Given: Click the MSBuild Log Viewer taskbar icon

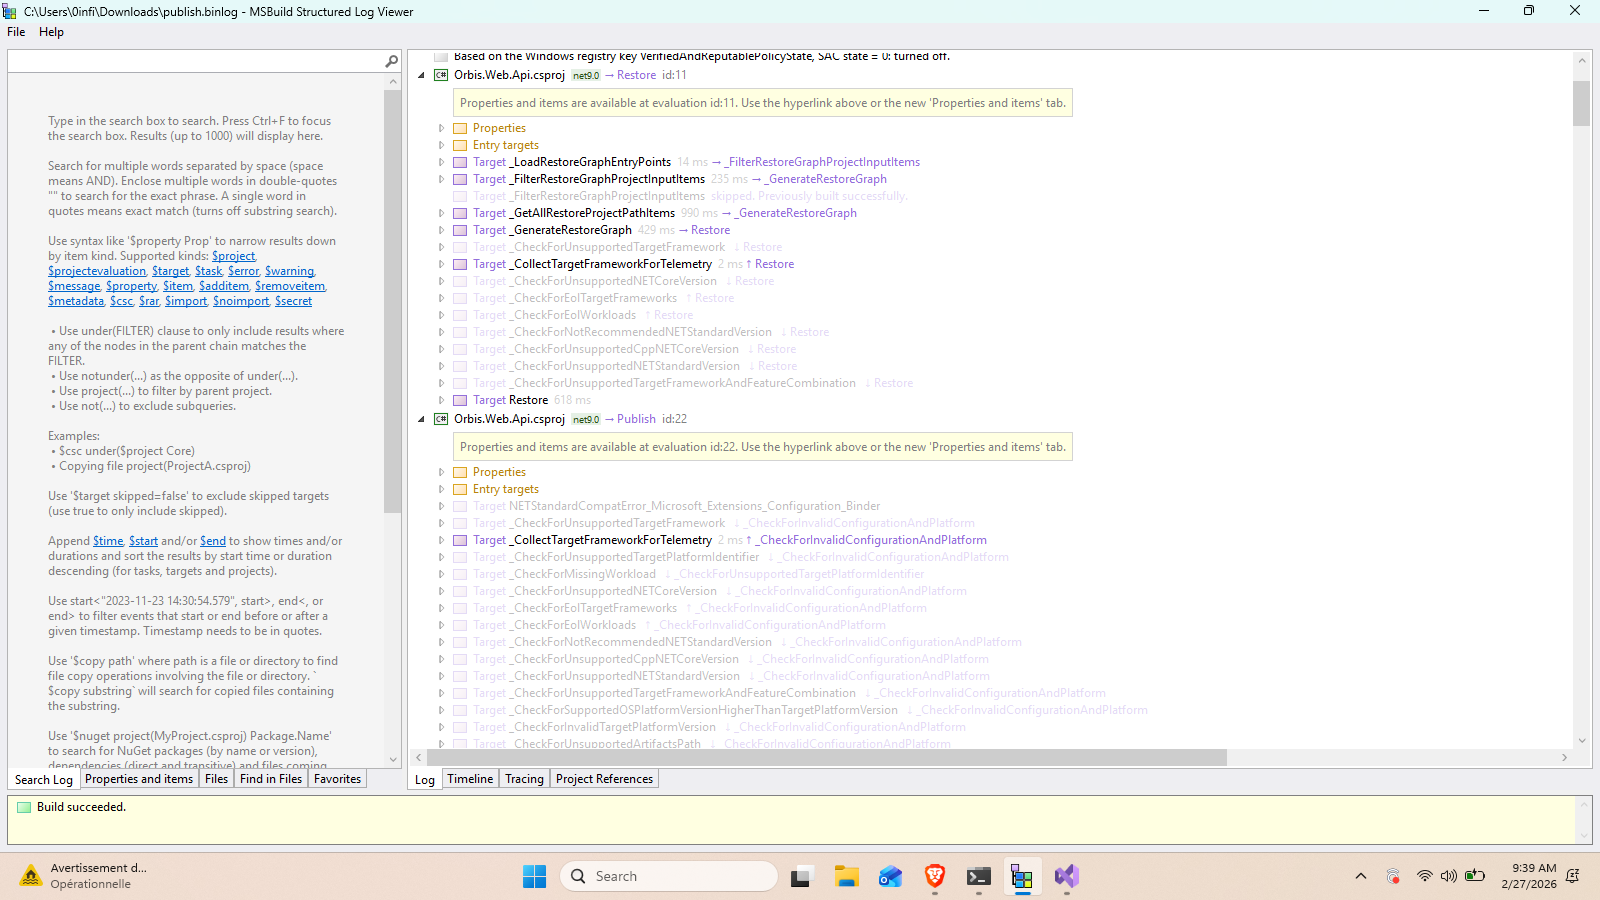Looking at the screenshot, I should click(1022, 876).
